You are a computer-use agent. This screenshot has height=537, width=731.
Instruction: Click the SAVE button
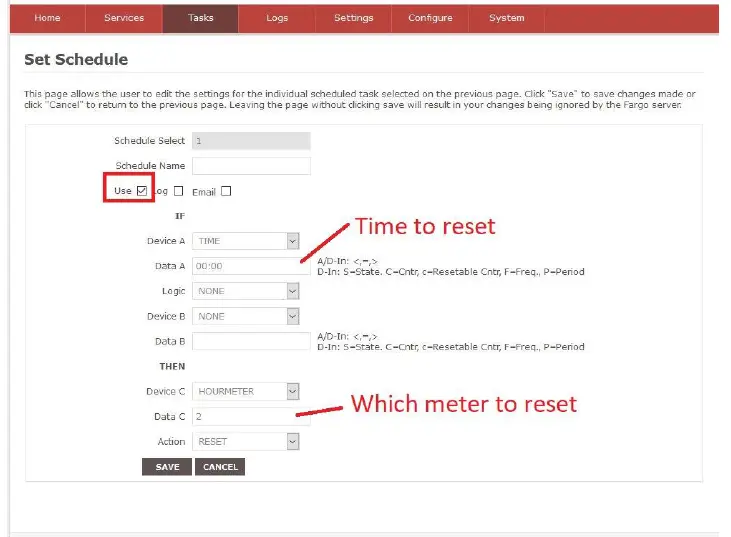[167, 467]
